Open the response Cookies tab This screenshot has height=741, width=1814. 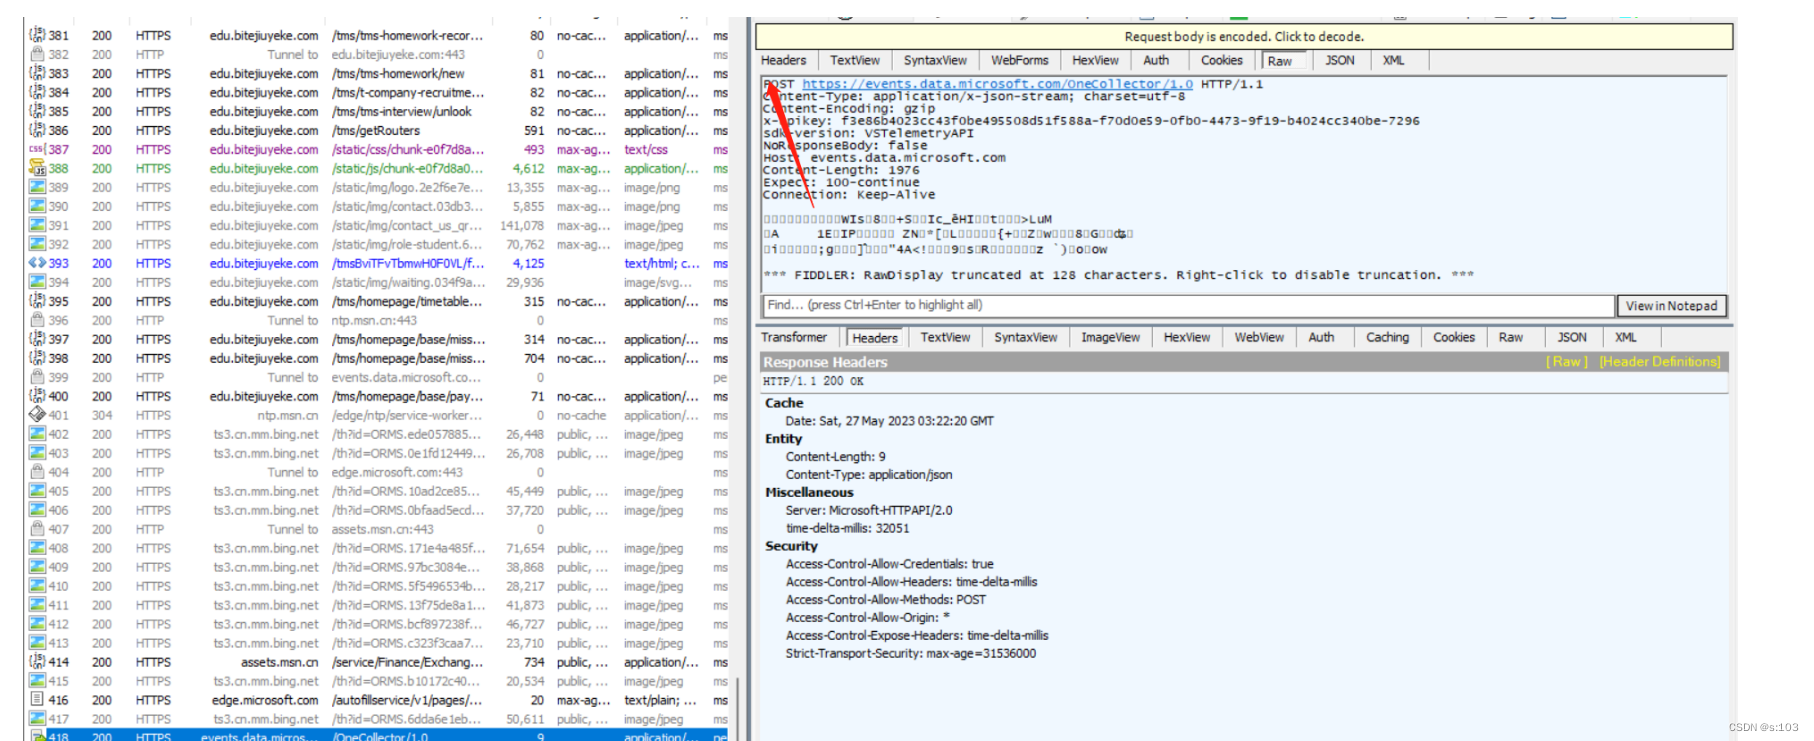(x=1454, y=338)
